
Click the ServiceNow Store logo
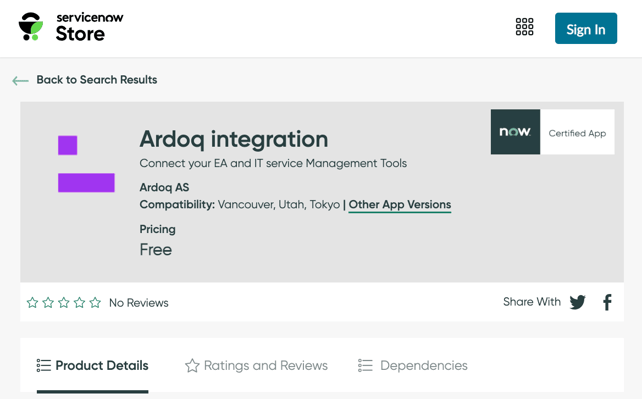(71, 27)
